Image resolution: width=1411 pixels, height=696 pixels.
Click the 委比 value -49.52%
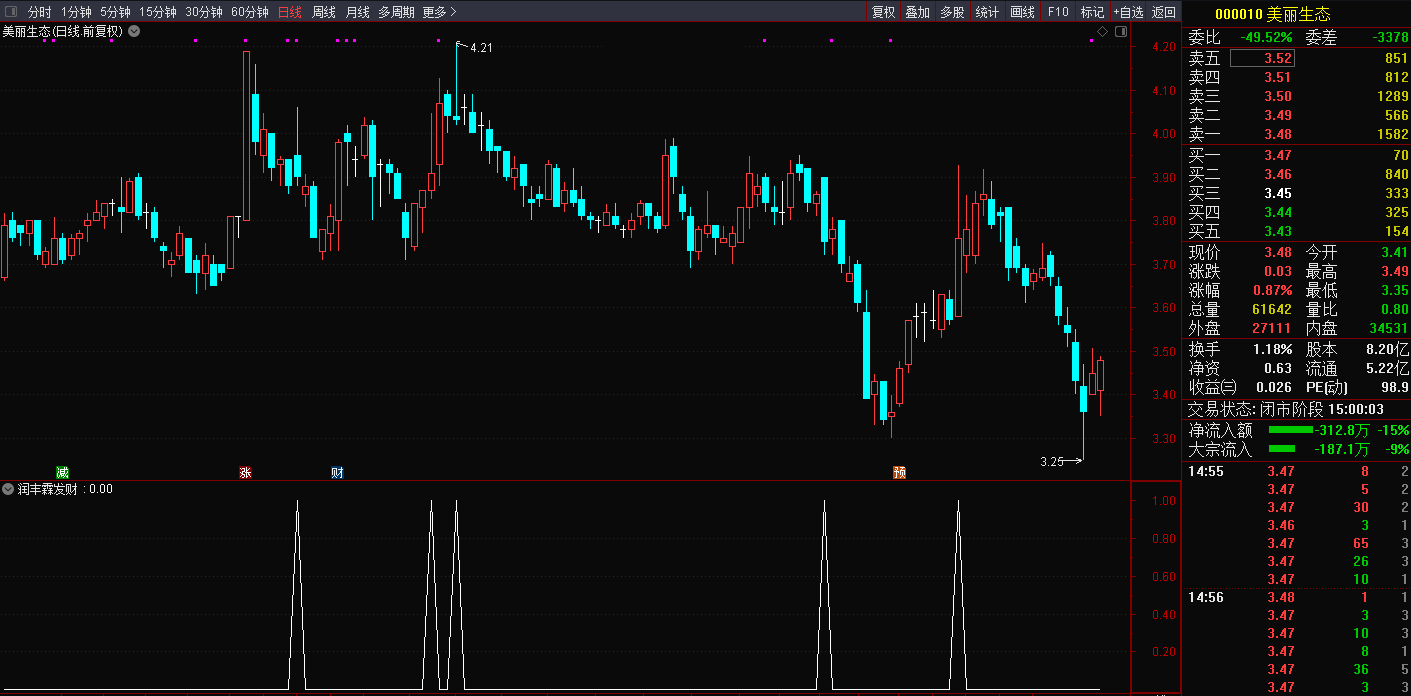pyautogui.click(x=1266, y=37)
